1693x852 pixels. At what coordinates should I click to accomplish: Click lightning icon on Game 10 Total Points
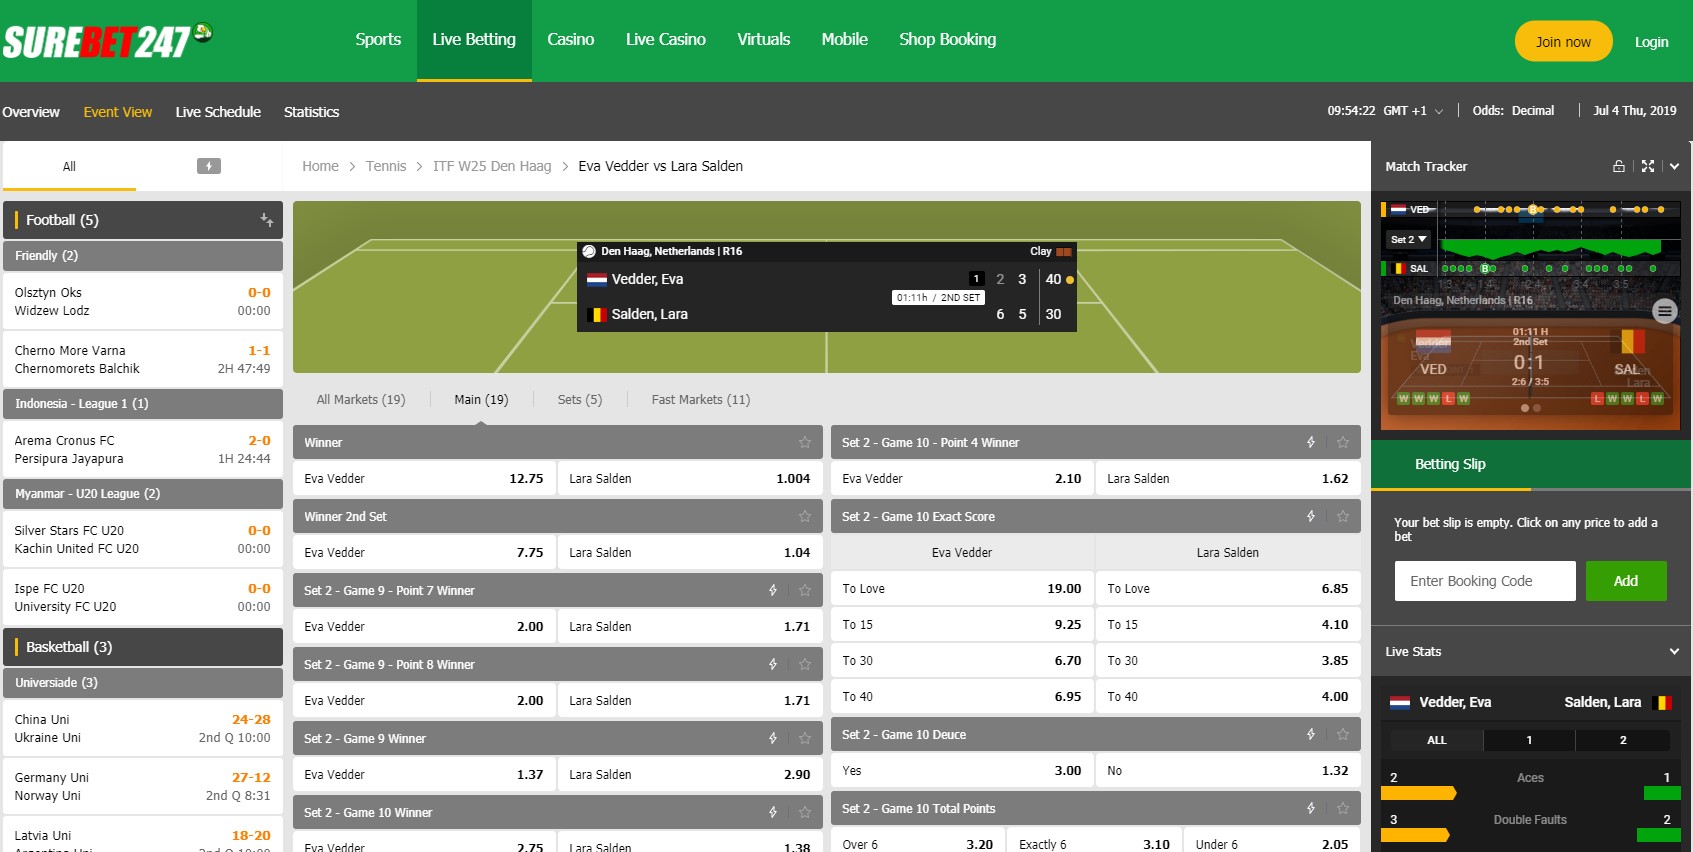[1311, 808]
